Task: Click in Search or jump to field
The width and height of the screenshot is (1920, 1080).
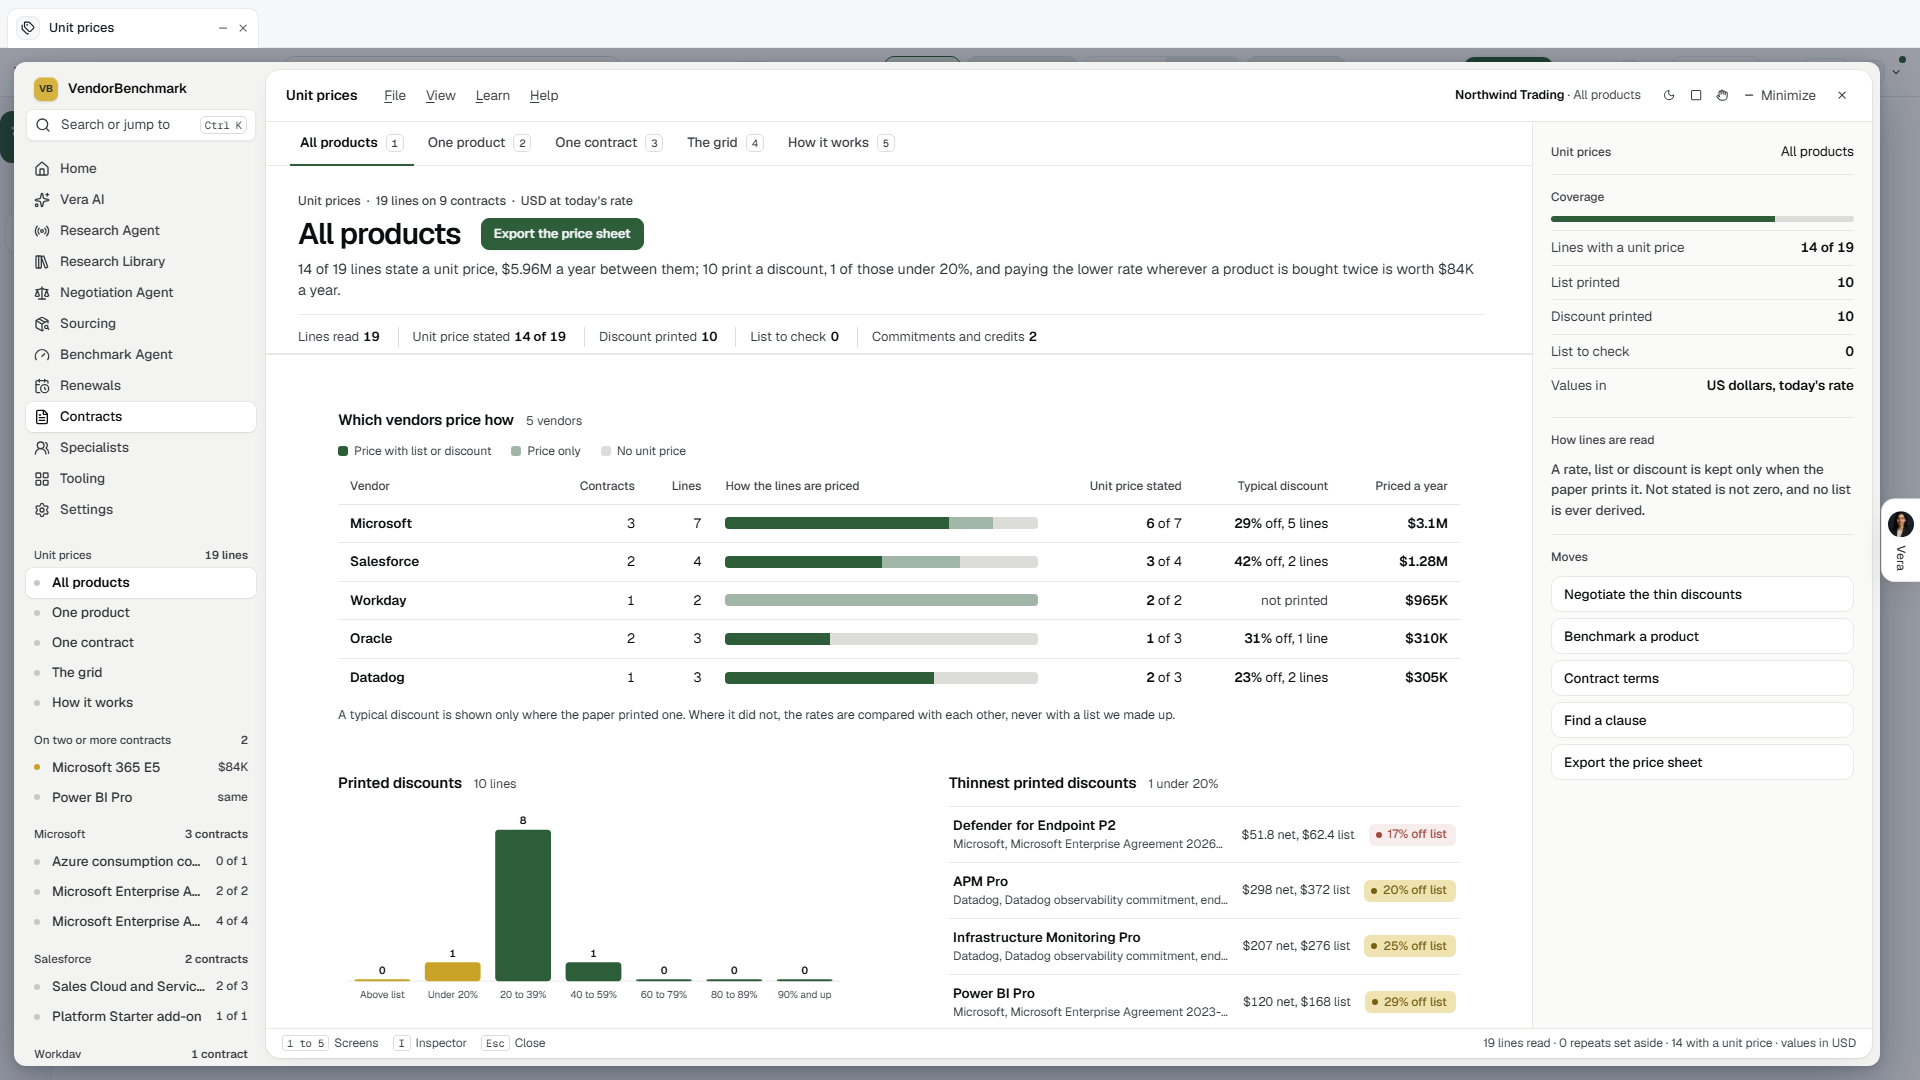Action: [x=141, y=125]
